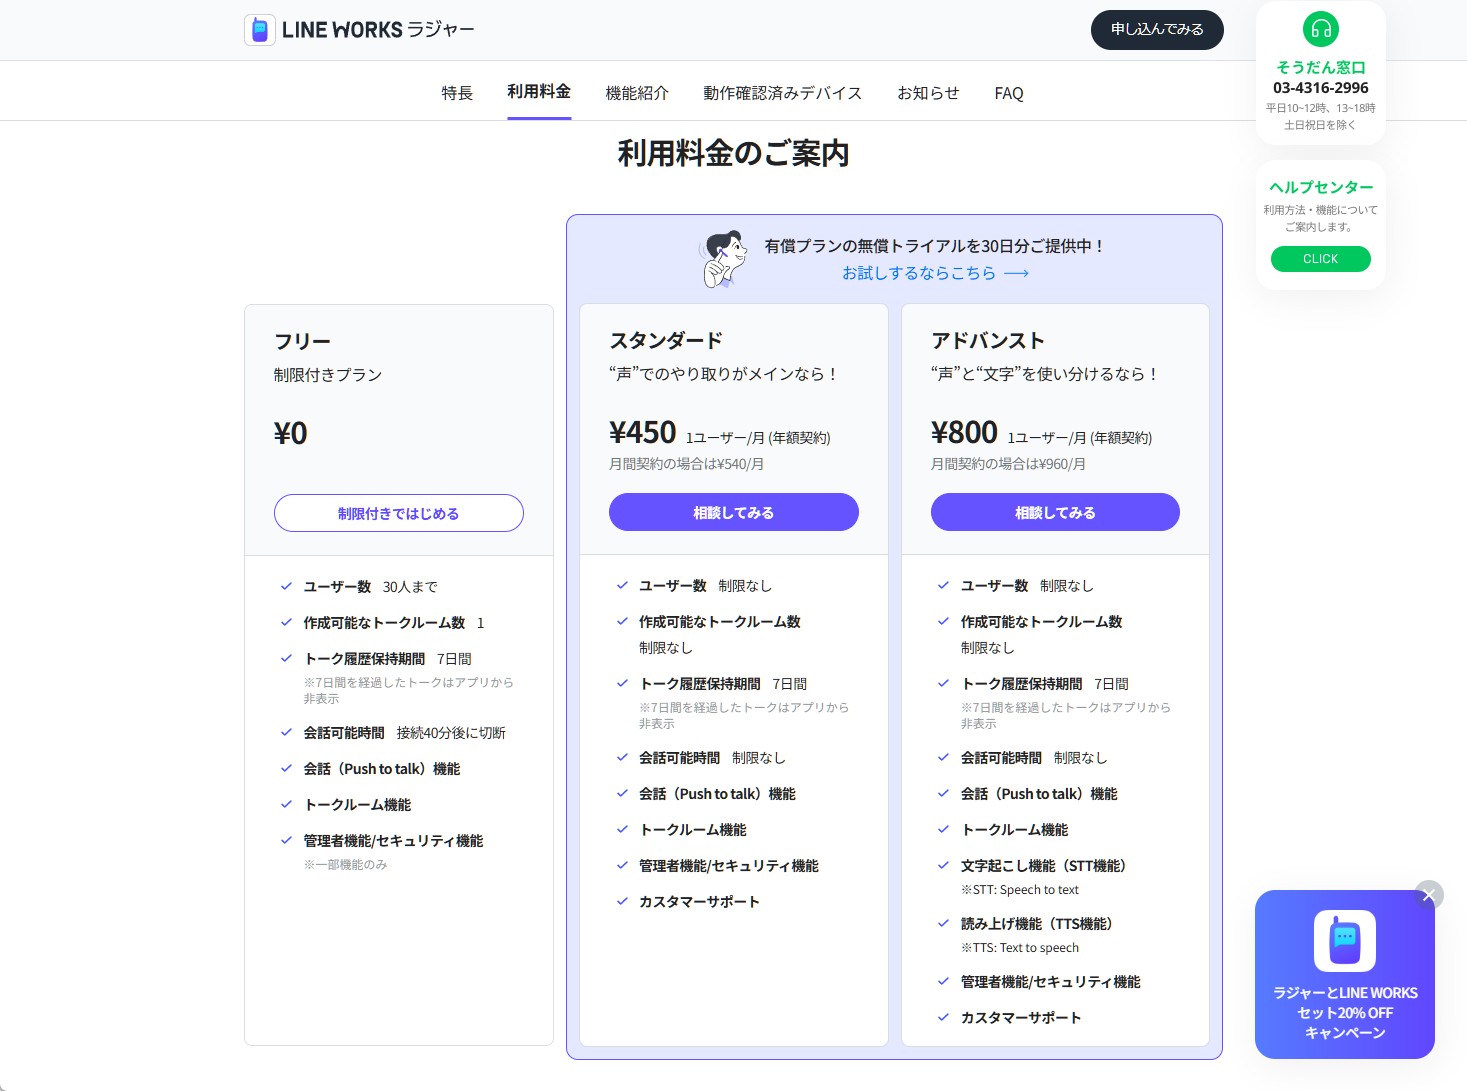Click the そうだん窓口 heading
Screen dimensions: 1467x1091
1321,67
